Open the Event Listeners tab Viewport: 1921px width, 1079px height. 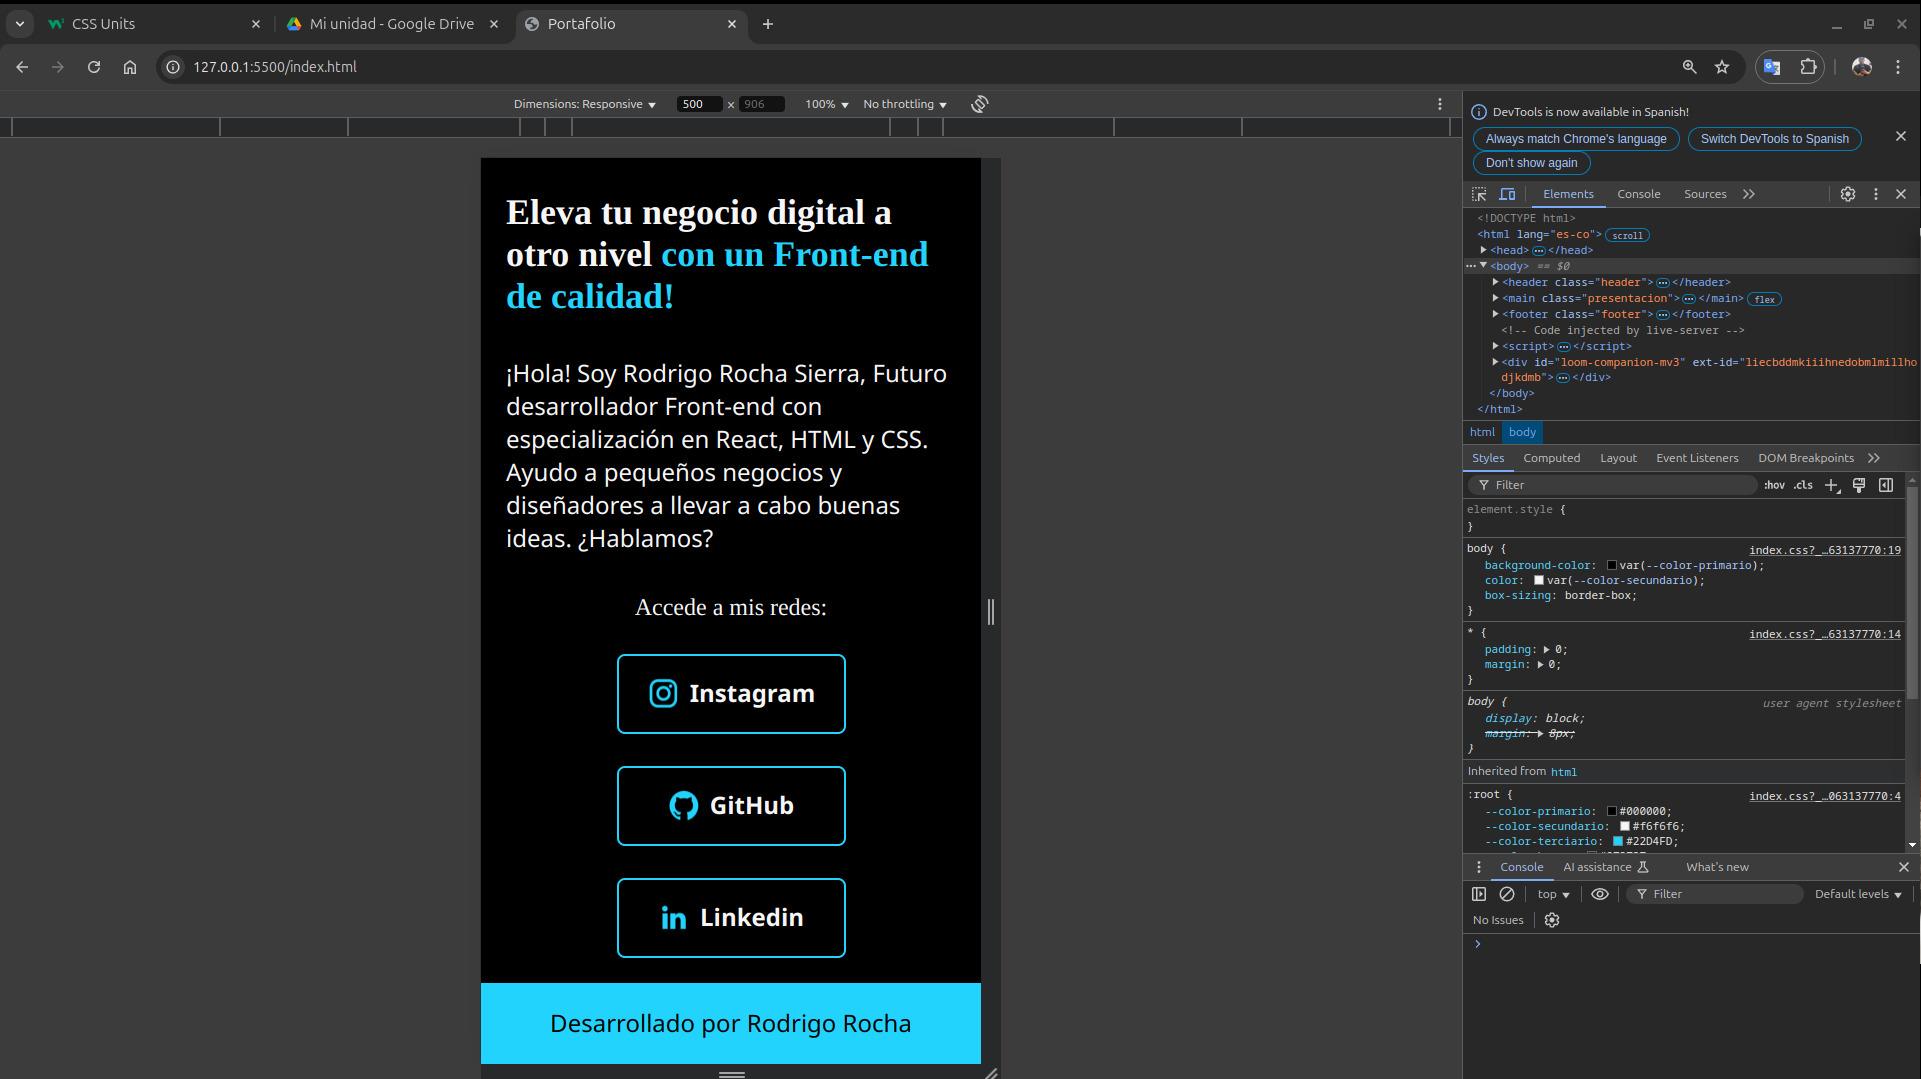[x=1697, y=458]
